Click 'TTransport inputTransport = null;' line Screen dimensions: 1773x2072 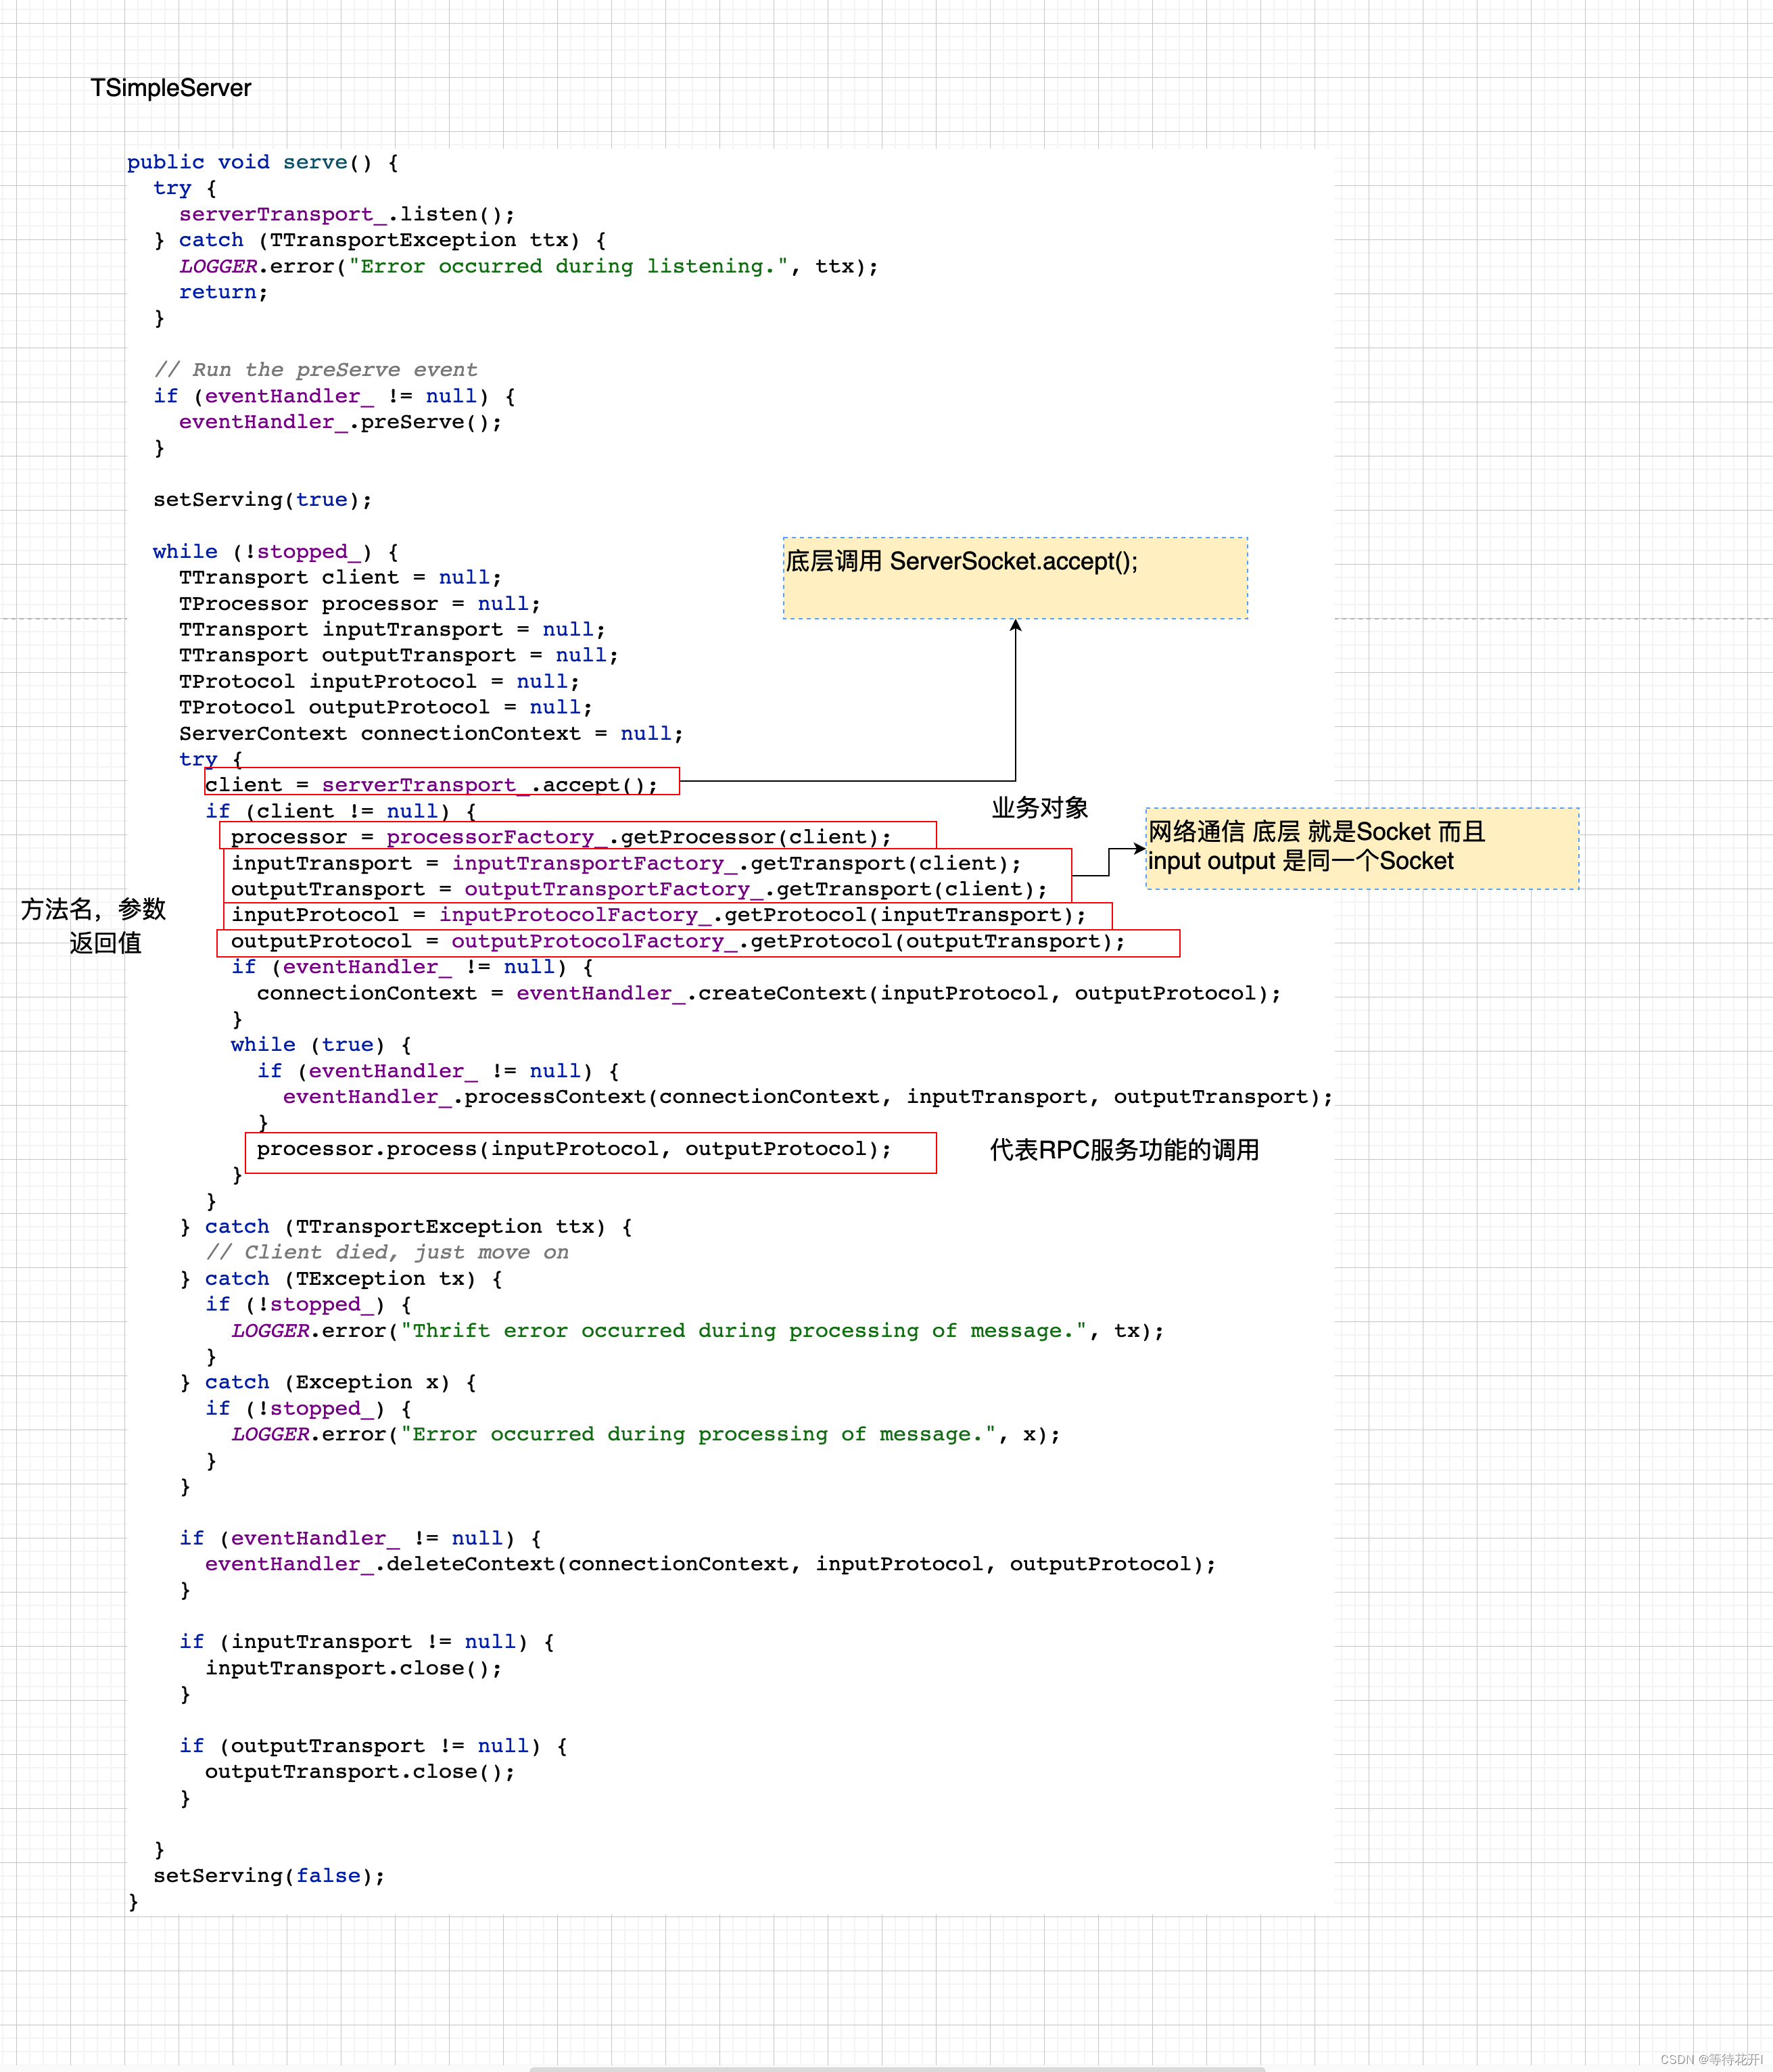pos(393,630)
